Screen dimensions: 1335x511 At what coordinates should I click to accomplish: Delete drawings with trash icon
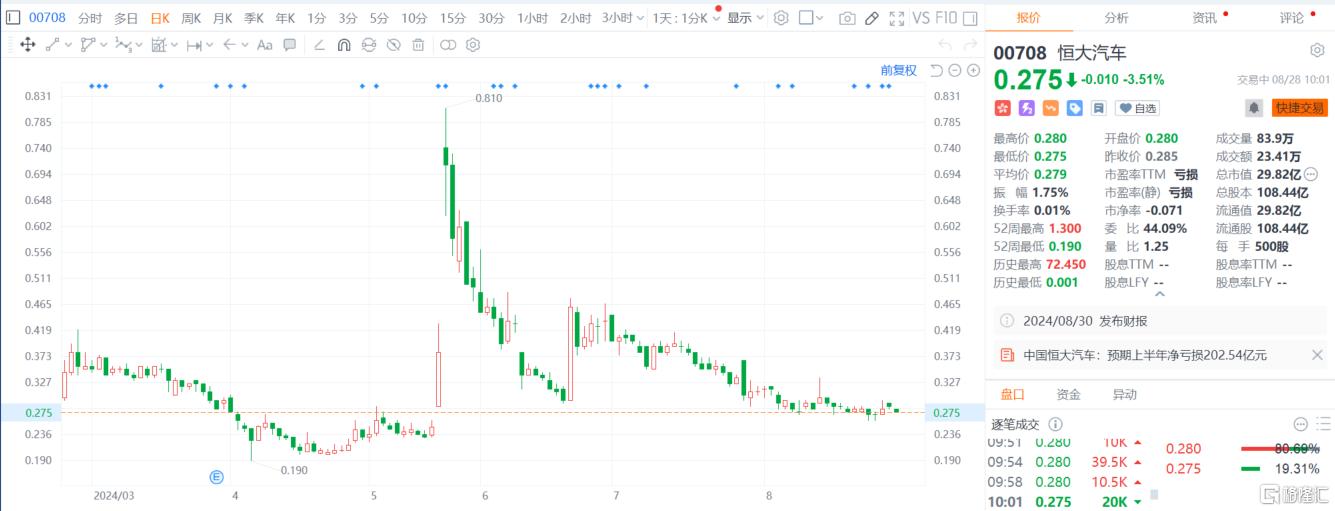pos(418,44)
